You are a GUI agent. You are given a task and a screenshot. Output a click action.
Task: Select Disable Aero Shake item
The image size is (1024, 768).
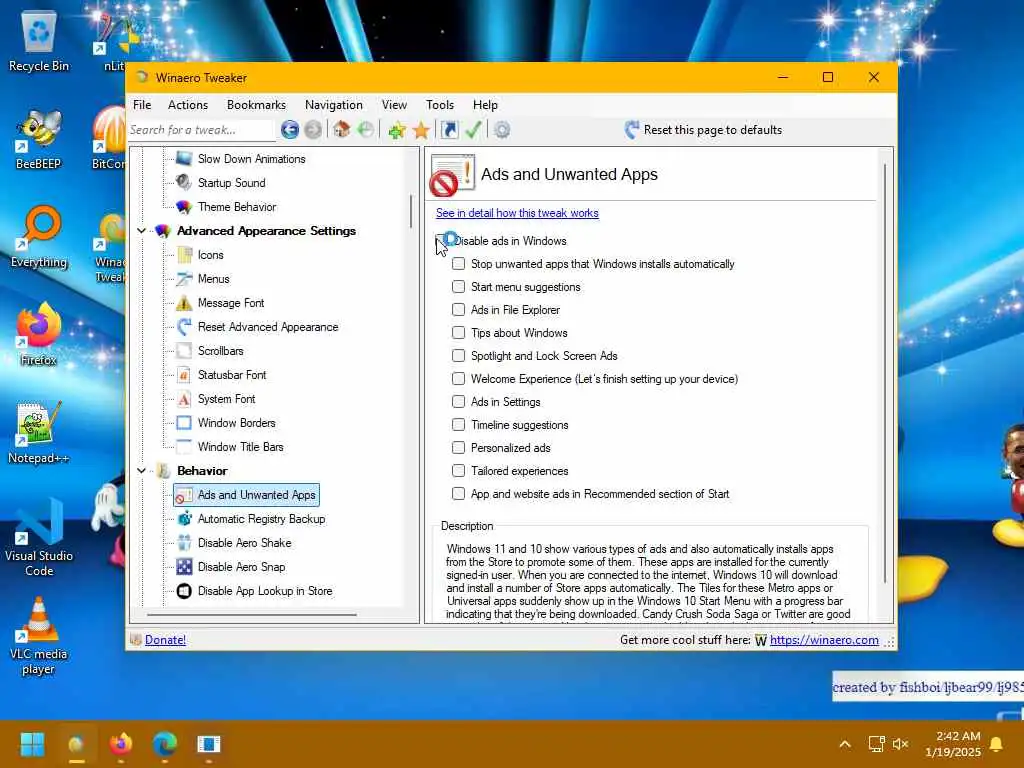click(244, 543)
